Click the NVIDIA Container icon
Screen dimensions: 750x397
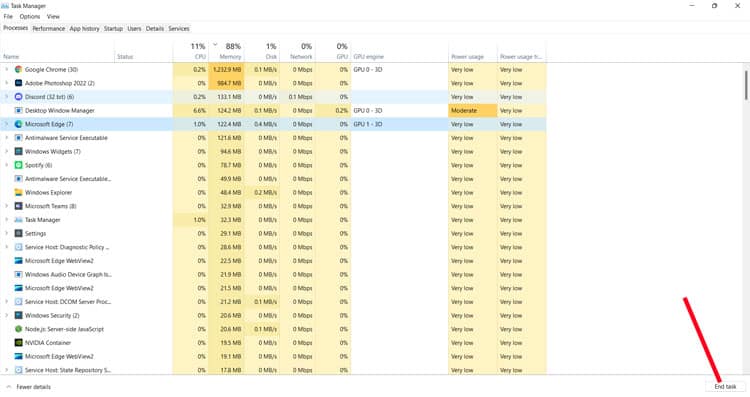pyautogui.click(x=18, y=343)
